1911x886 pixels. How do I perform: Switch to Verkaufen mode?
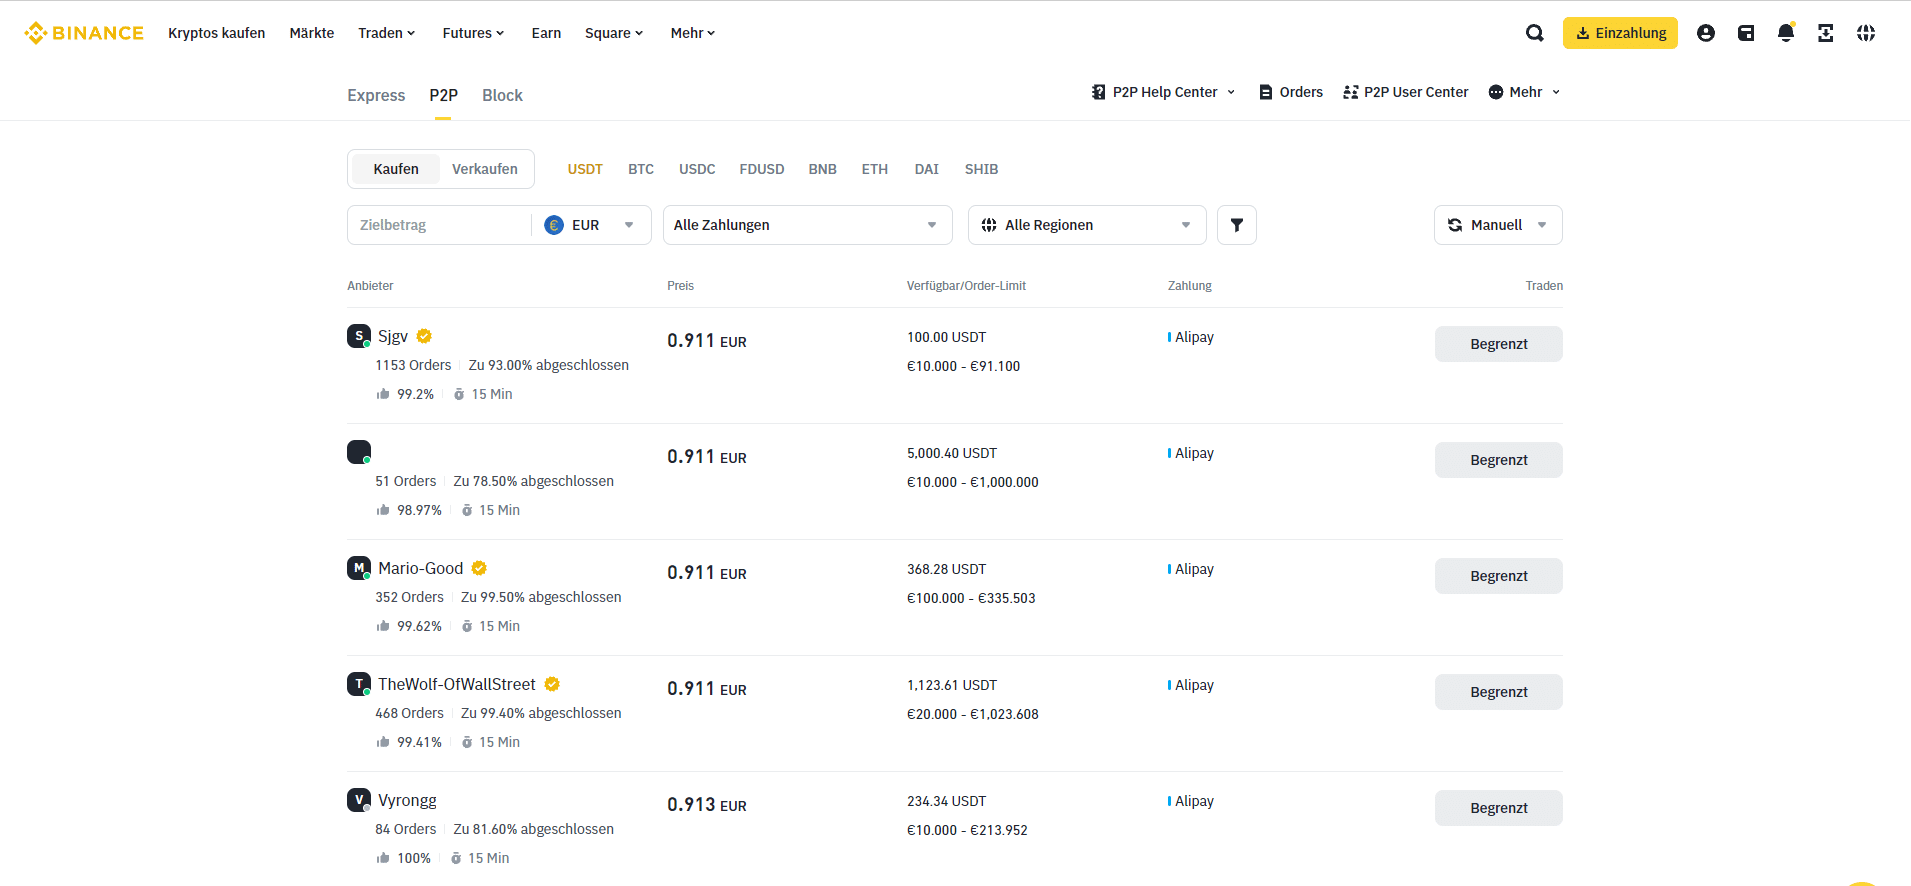coord(485,169)
